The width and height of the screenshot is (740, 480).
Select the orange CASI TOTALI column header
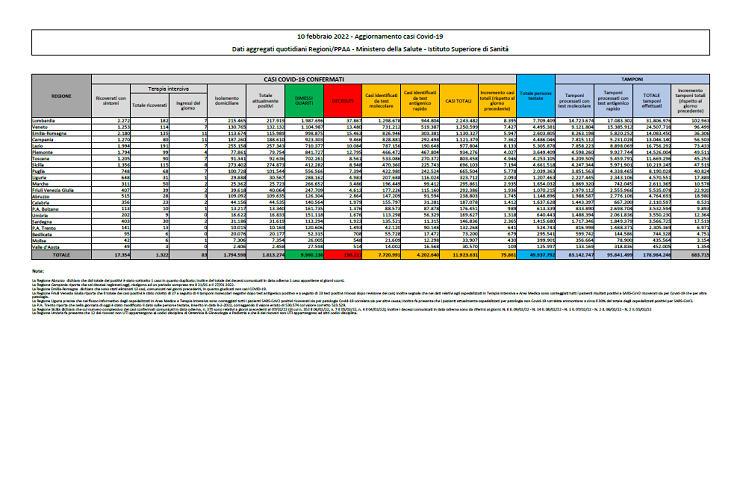(460, 101)
